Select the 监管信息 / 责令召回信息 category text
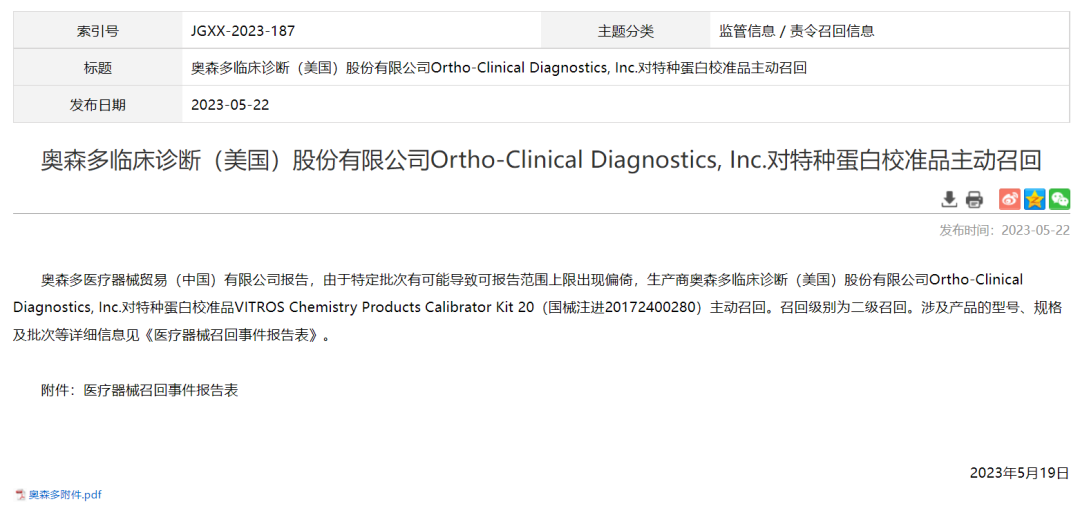 (797, 31)
